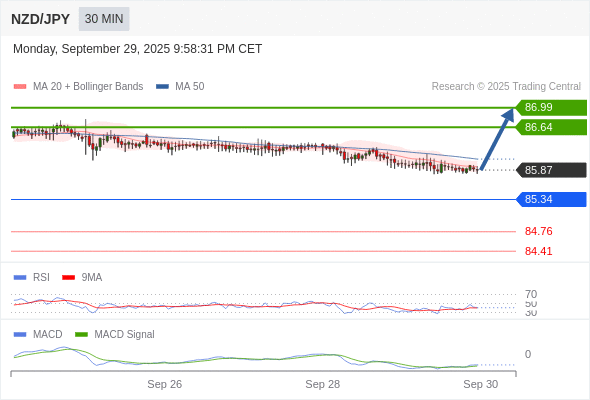Click the date and time 'Monday, September 29, 2025 9:58:31 PM CET'
Viewport: 590px width, 400px height.
[x=137, y=49]
